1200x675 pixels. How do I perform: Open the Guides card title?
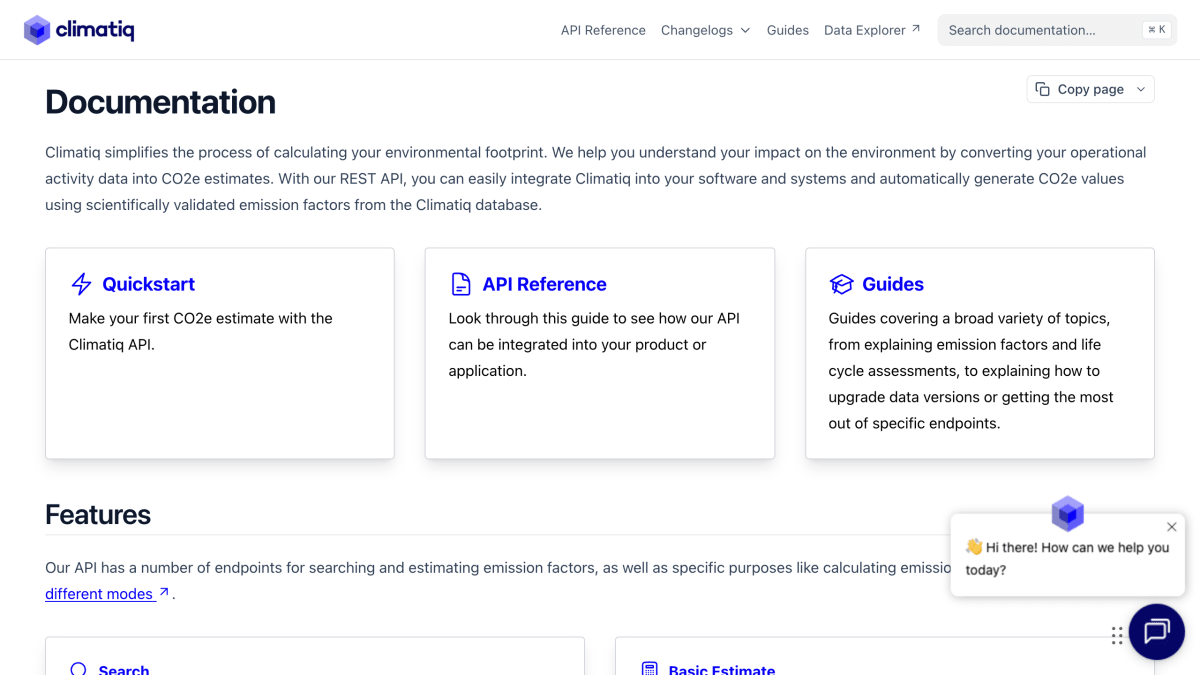[893, 284]
